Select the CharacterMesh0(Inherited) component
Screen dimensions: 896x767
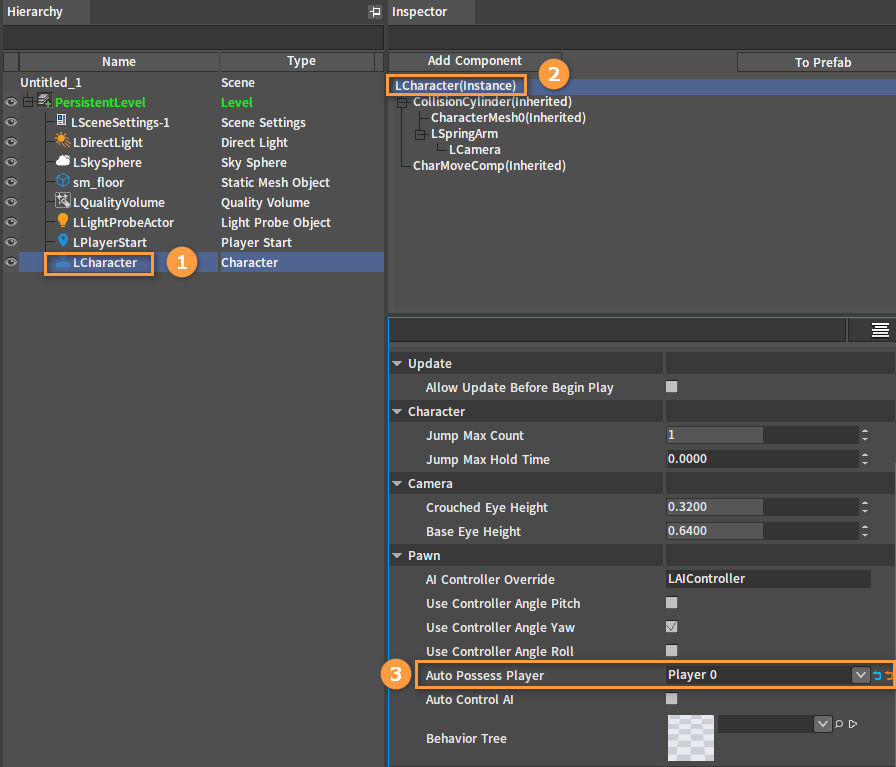[x=509, y=118]
